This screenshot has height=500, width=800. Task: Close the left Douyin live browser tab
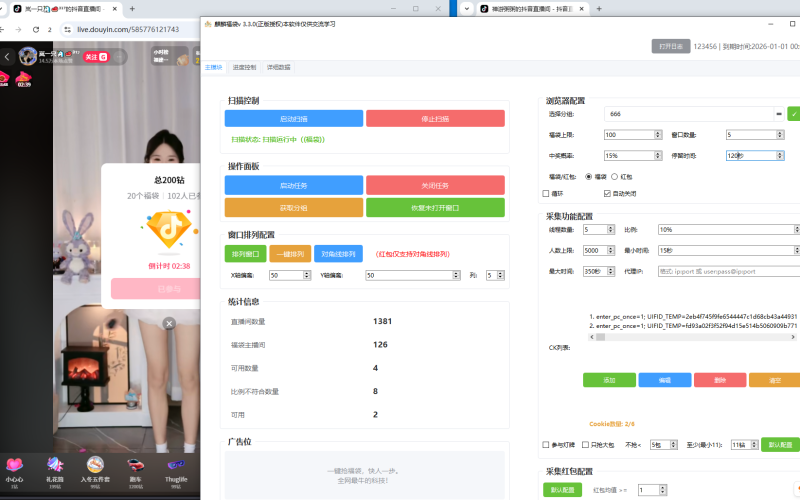pos(114,9)
